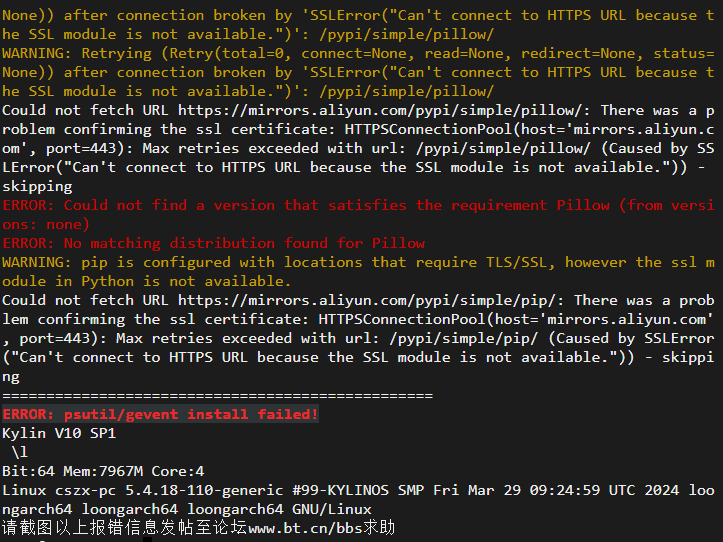
Task: Click the #99-KYLINOS kernel build text
Action: click(x=340, y=490)
